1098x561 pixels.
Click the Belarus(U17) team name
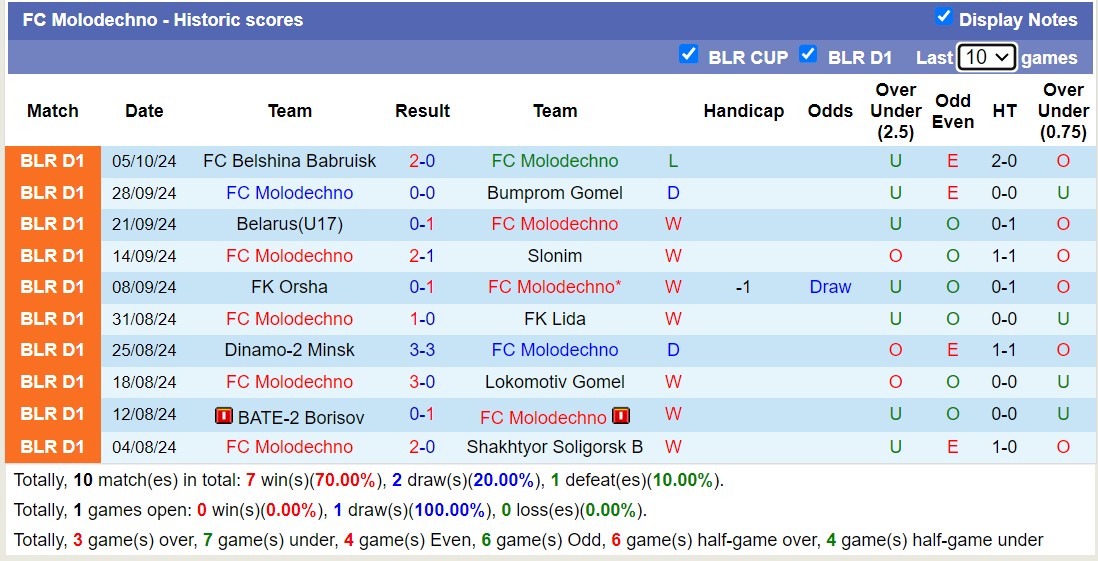289,224
